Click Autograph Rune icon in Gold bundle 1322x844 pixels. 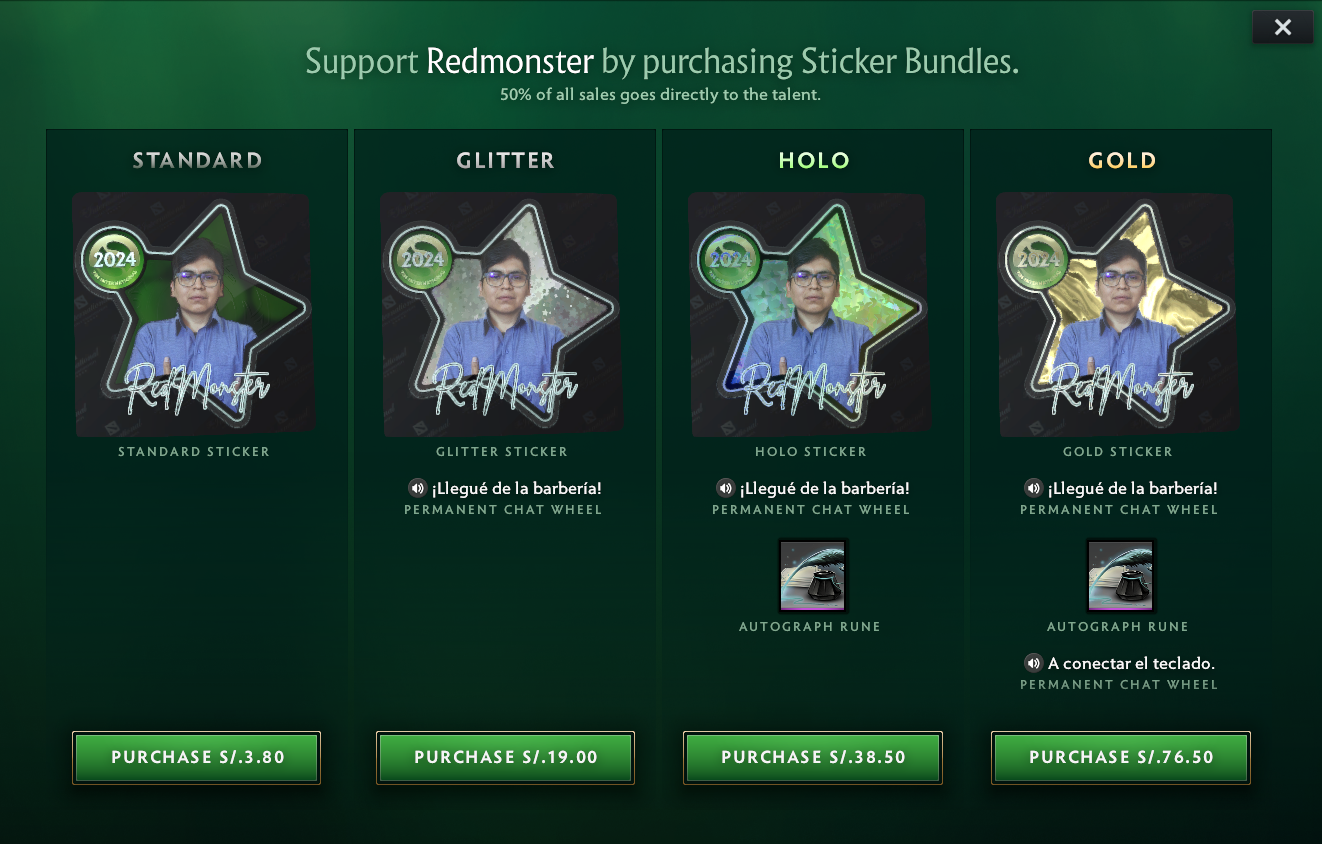1121,575
